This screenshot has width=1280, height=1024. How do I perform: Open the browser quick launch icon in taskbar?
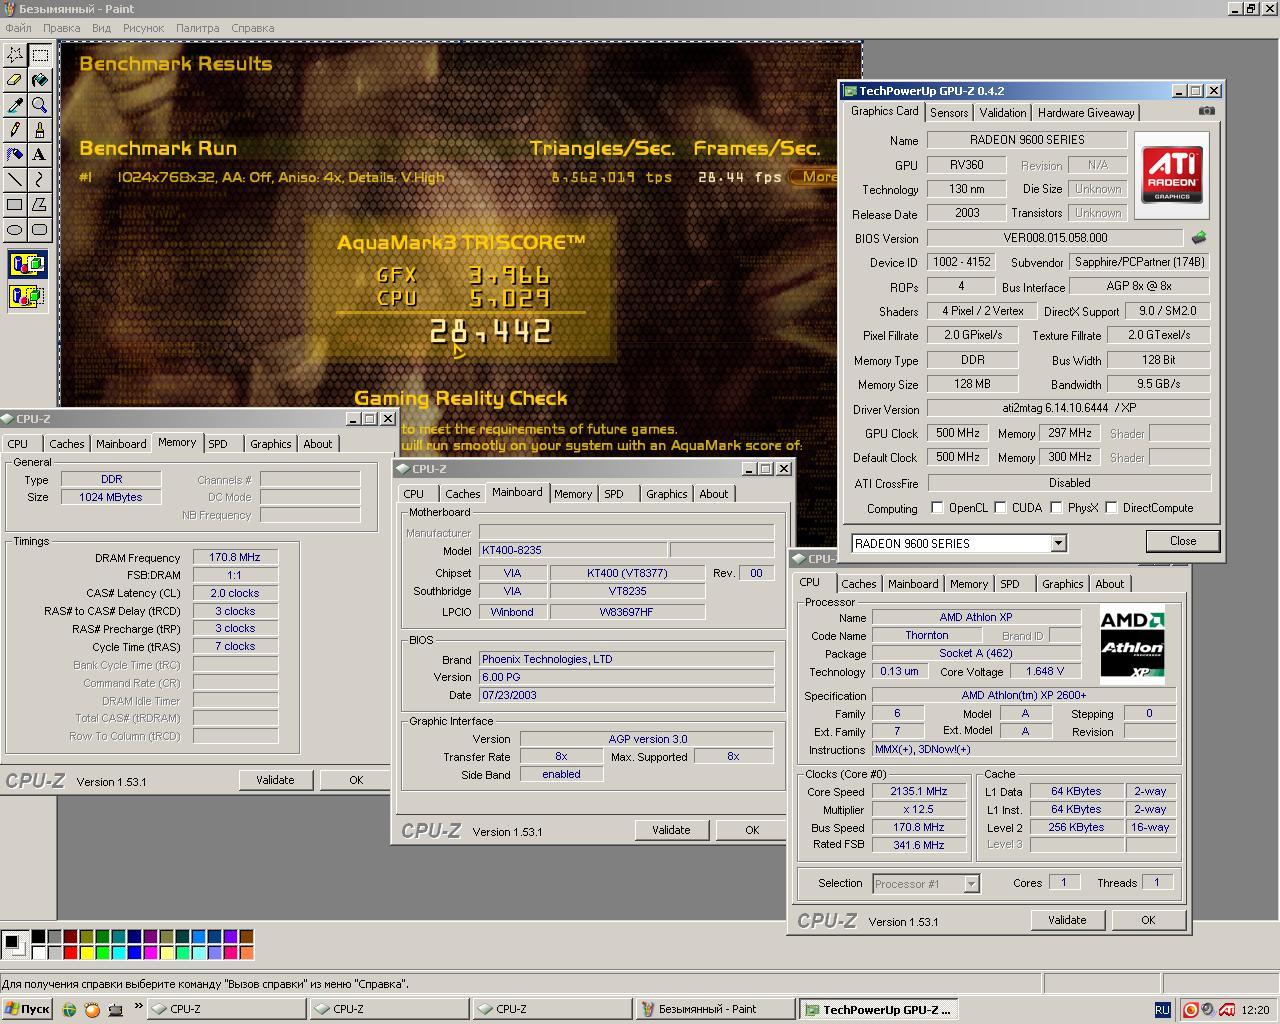(69, 1009)
